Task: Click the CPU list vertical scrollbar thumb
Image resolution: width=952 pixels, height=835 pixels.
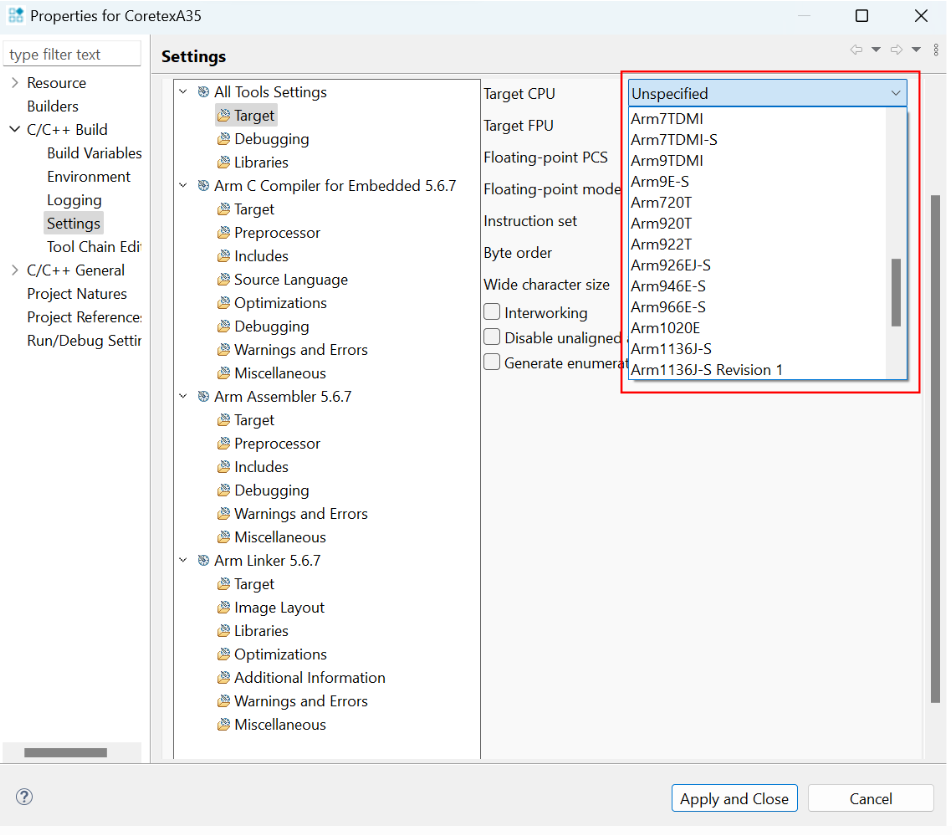Action: 896,292
